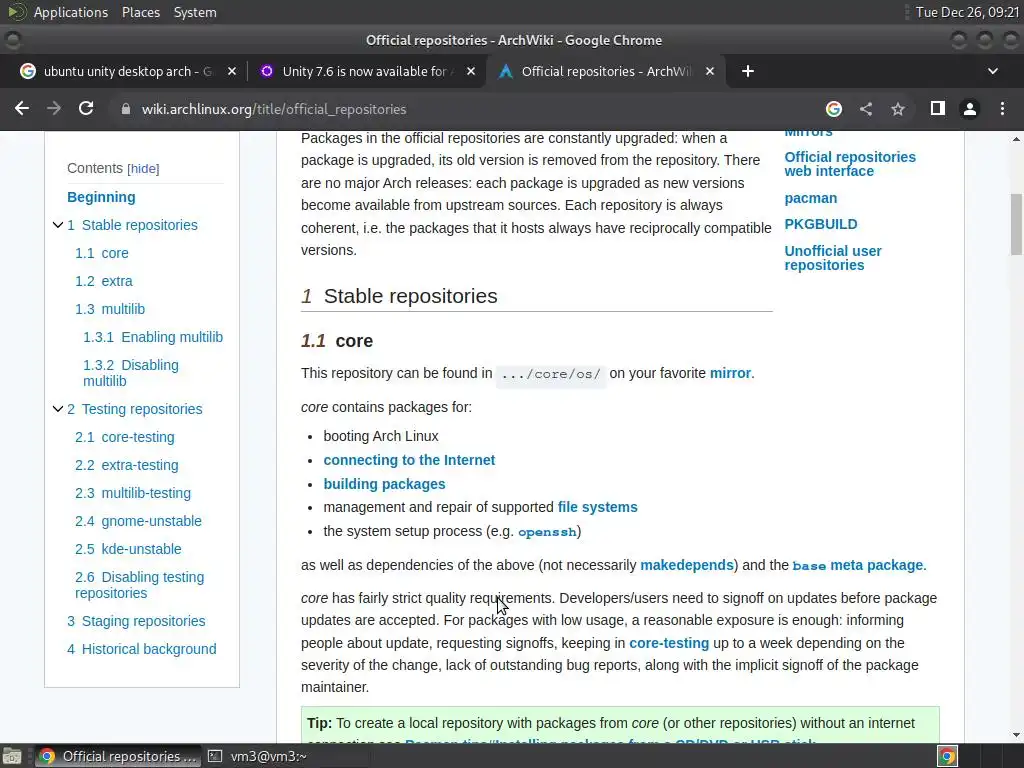Open connecting to the Internet link
1024x768 pixels.
coord(409,460)
